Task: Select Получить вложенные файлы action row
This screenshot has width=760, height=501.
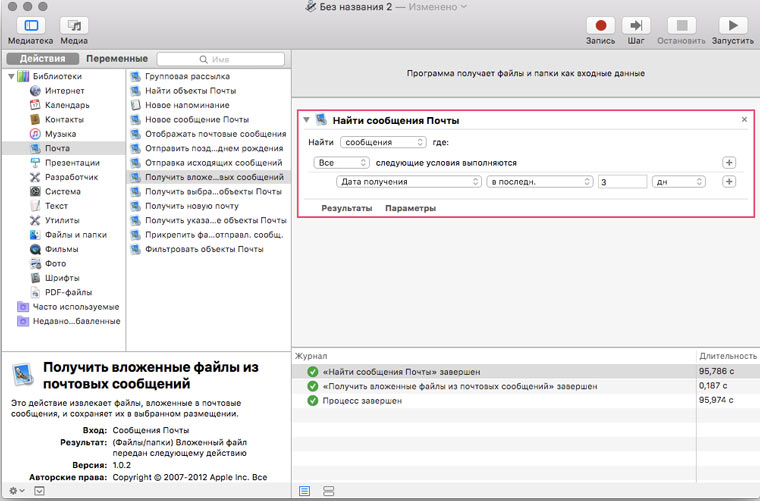Action: [x=209, y=177]
